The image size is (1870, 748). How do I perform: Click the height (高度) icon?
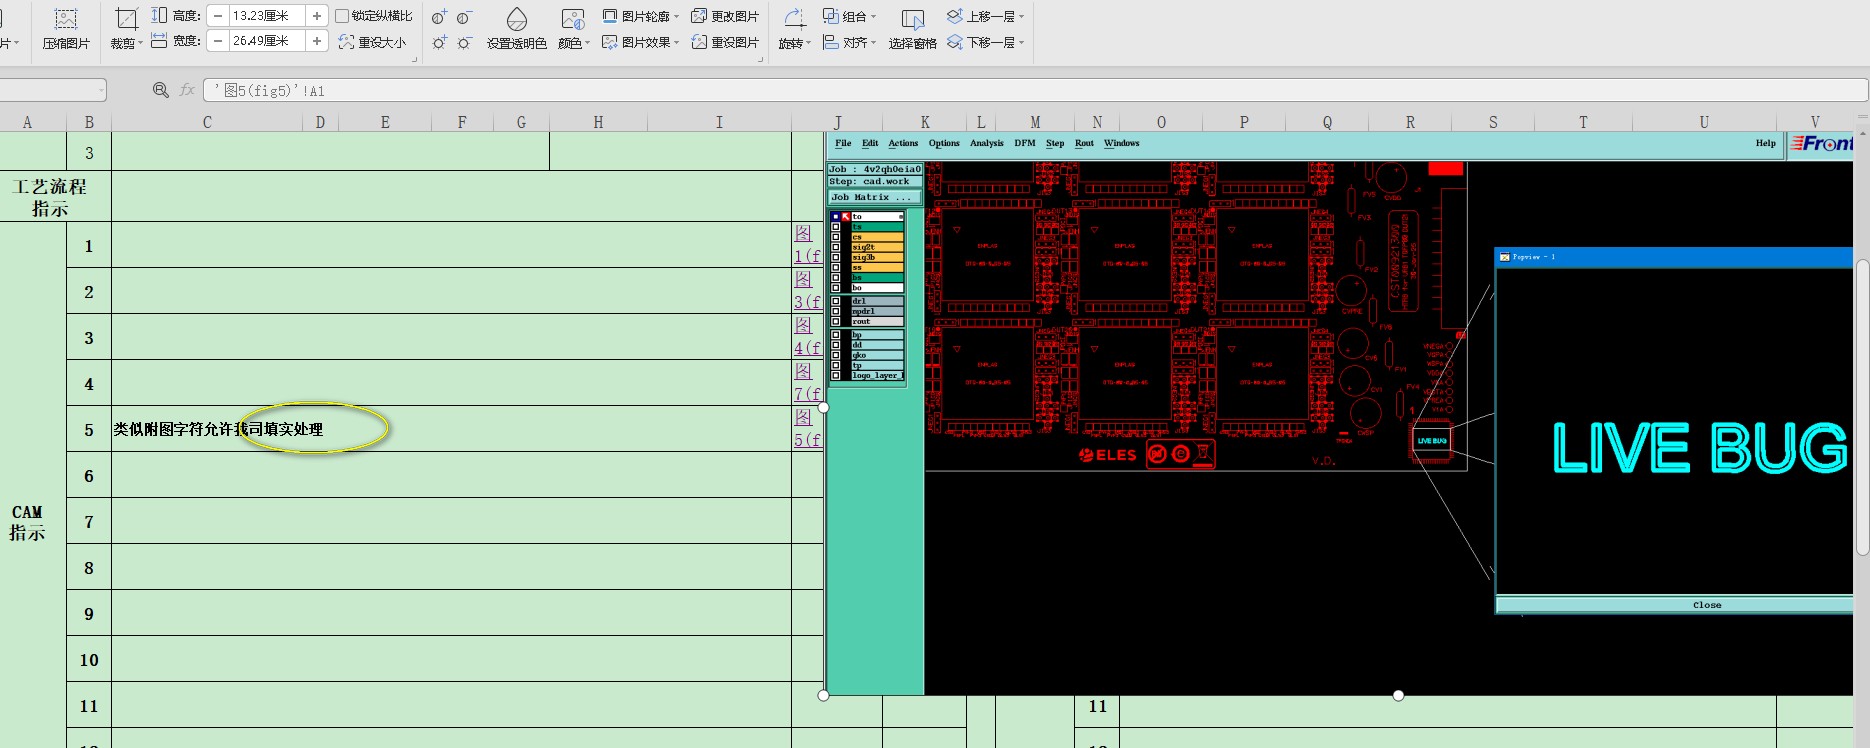pos(159,16)
